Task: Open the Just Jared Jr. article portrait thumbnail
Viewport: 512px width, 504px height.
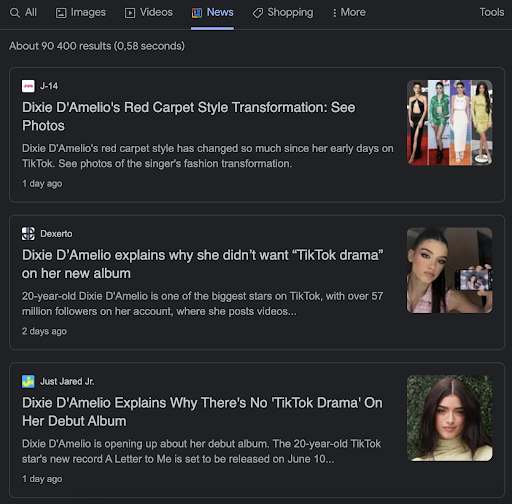Action: 450,418
